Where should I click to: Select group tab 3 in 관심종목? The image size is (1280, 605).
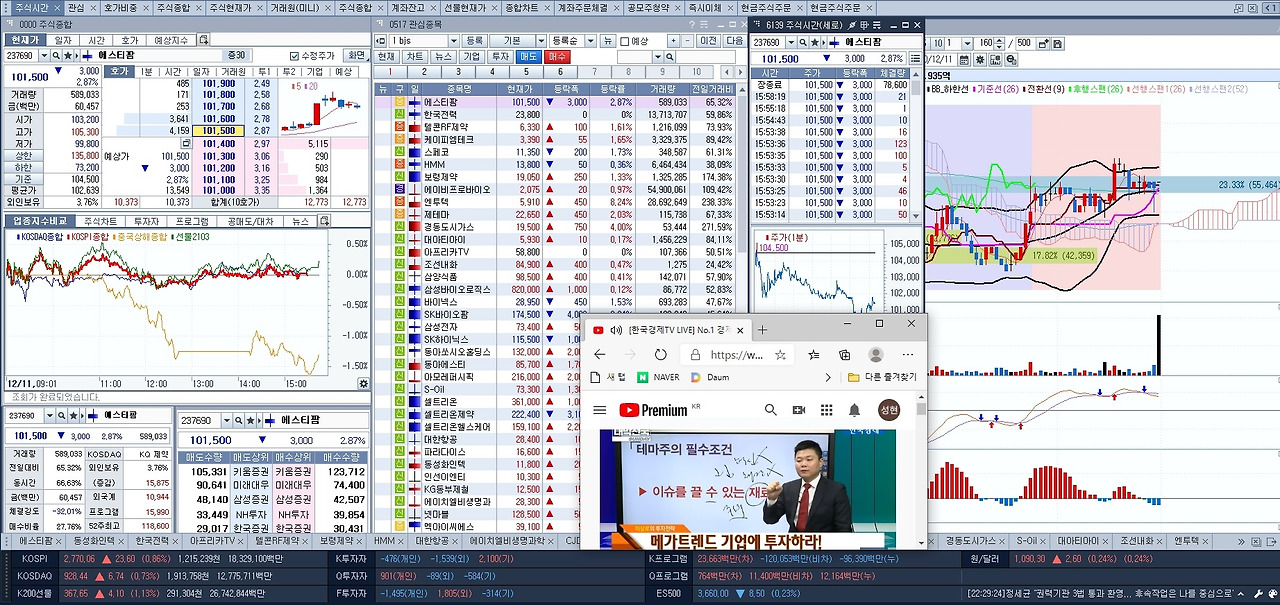click(x=457, y=72)
